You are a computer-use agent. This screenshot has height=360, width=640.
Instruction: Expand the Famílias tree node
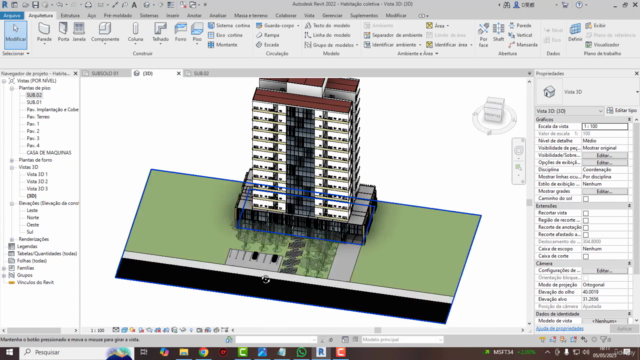(4, 268)
